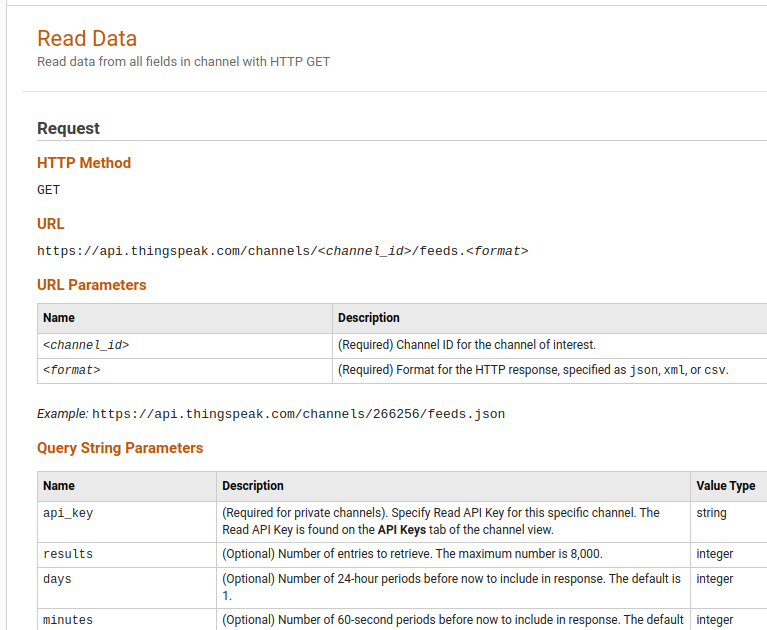
Task: Click the days parameter name cell
Action: (x=57, y=579)
